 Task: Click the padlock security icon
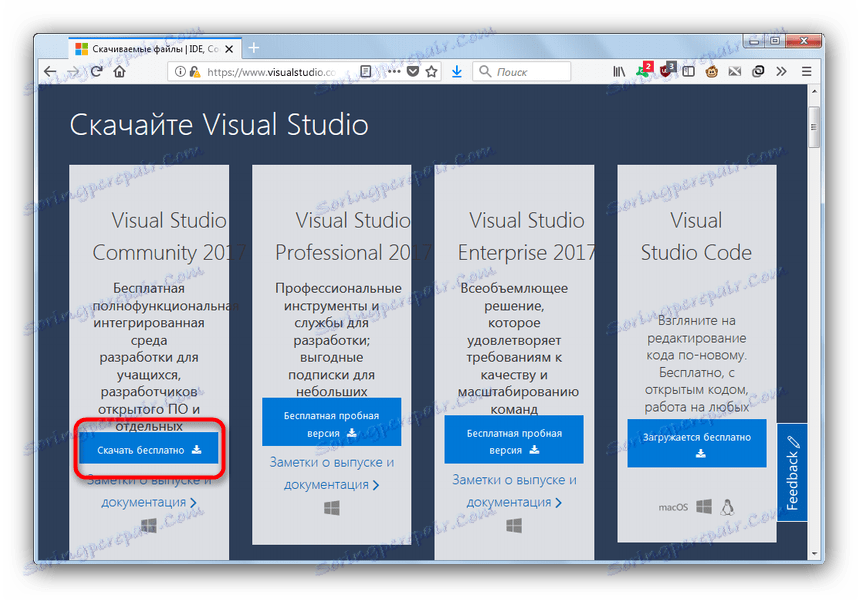point(194,72)
